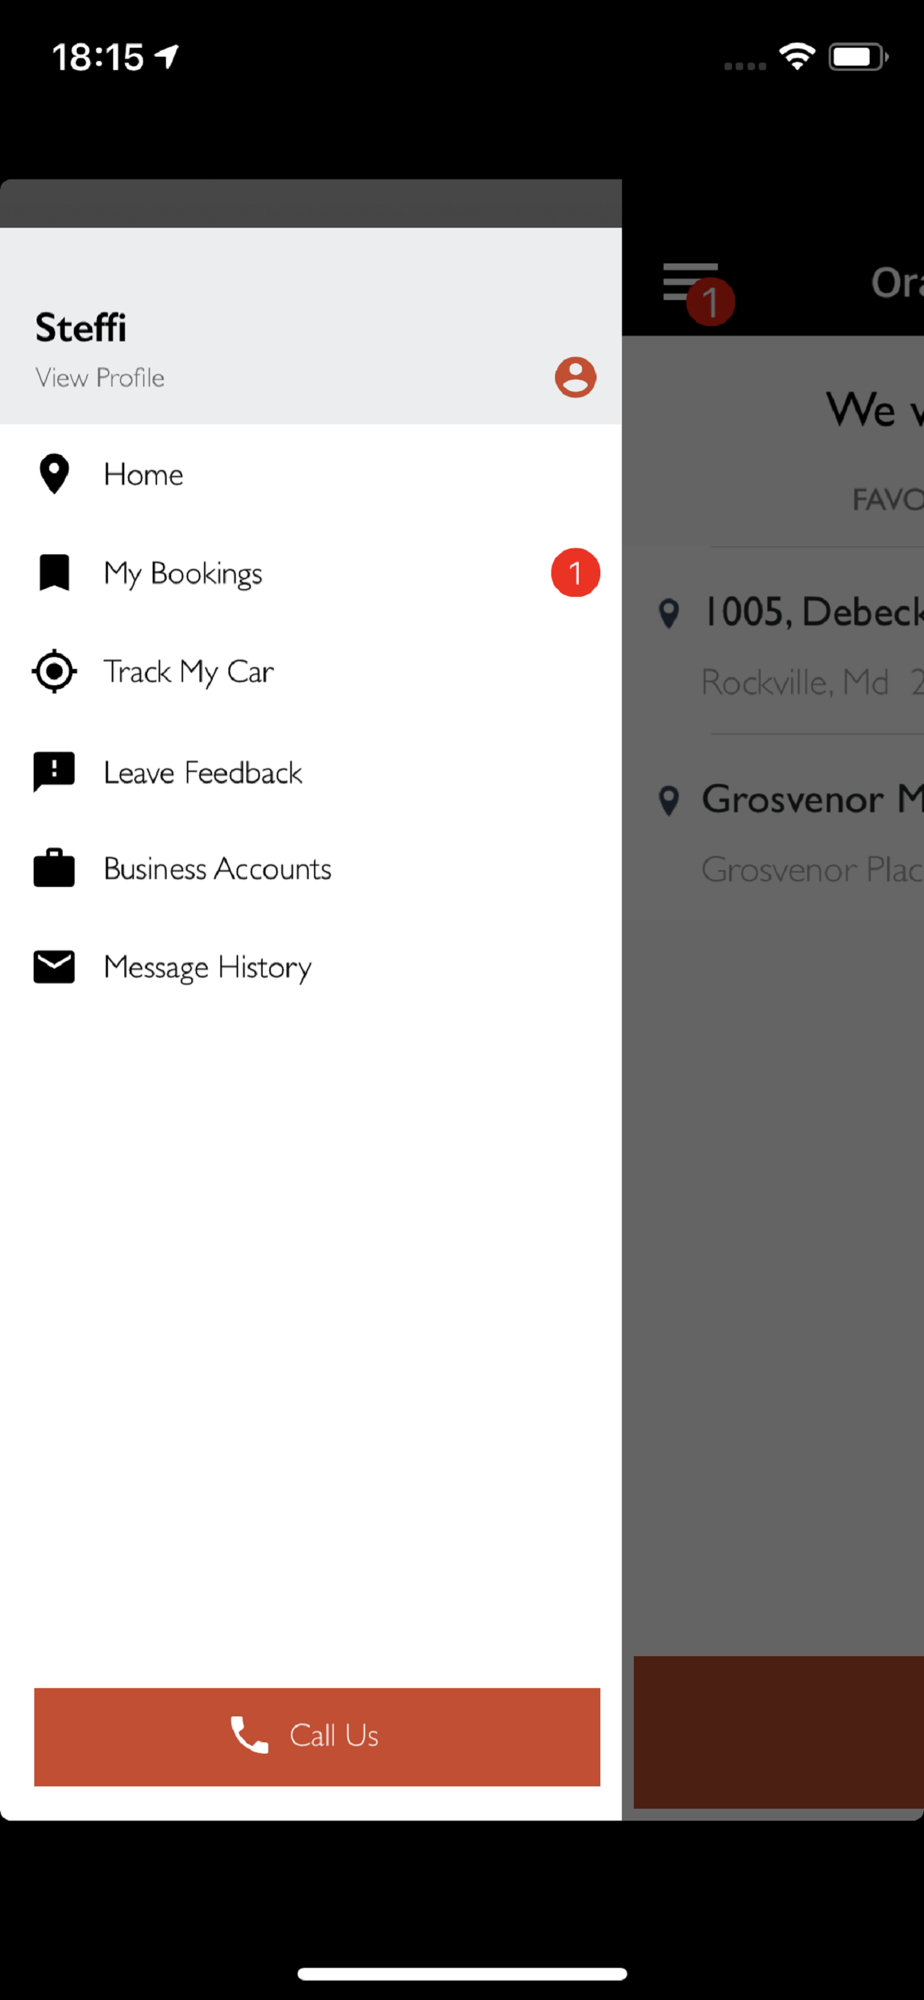The width and height of the screenshot is (924, 2000).
Task: Tap the hamburger menu icon with badge
Action: click(x=692, y=284)
